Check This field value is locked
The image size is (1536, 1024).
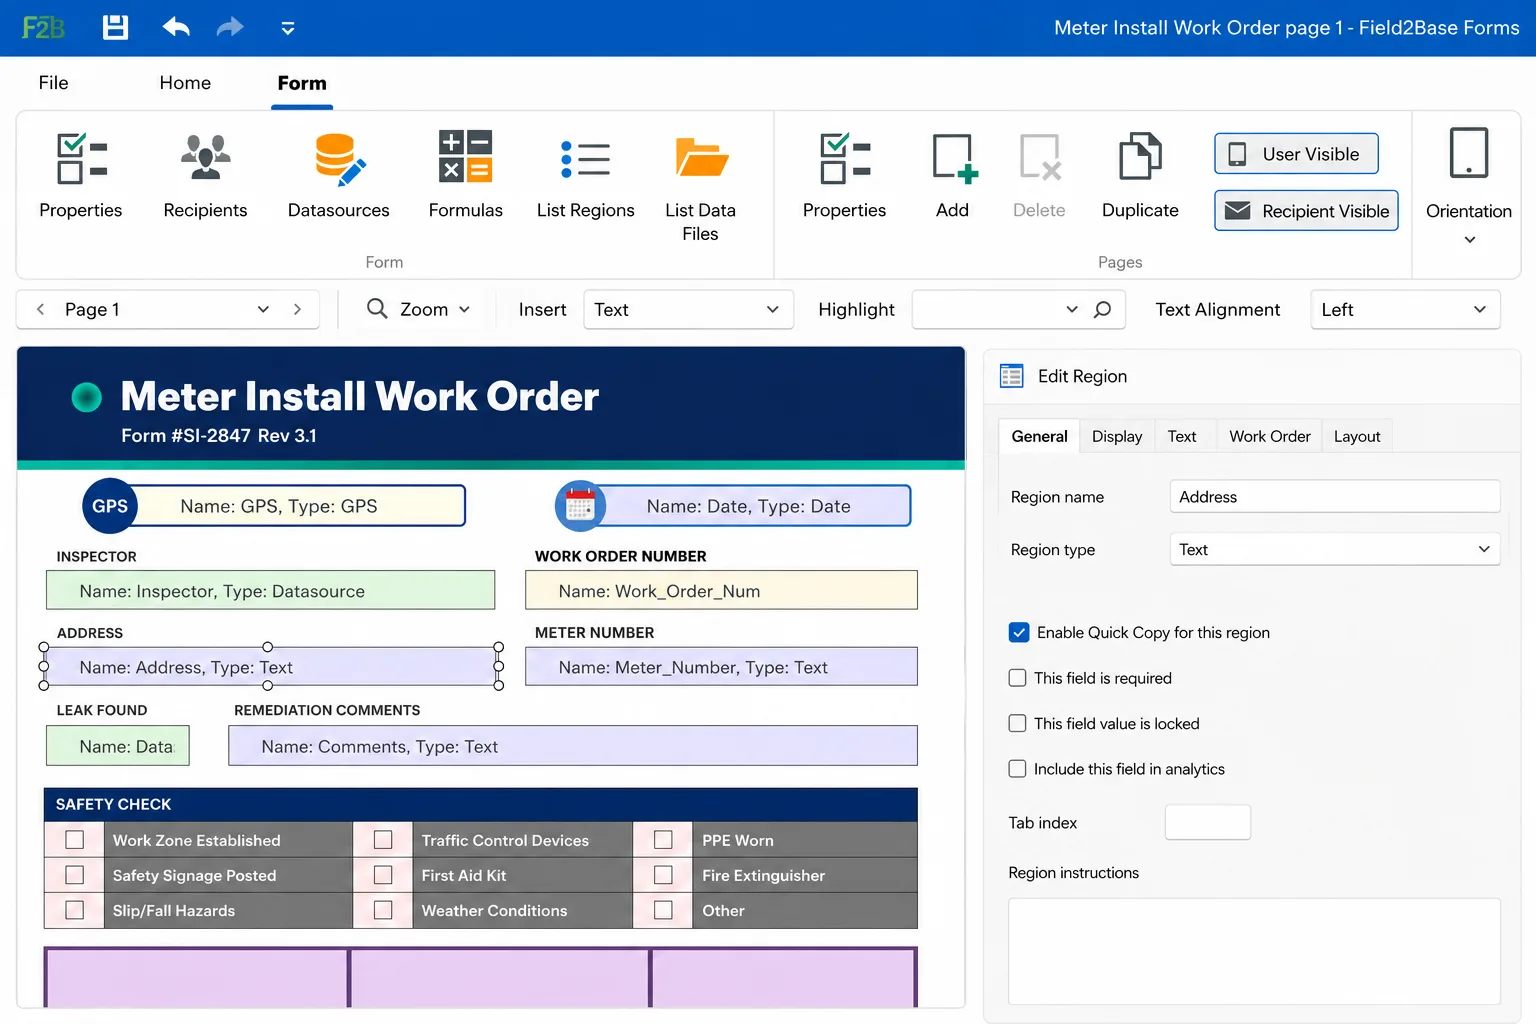pyautogui.click(x=1018, y=724)
